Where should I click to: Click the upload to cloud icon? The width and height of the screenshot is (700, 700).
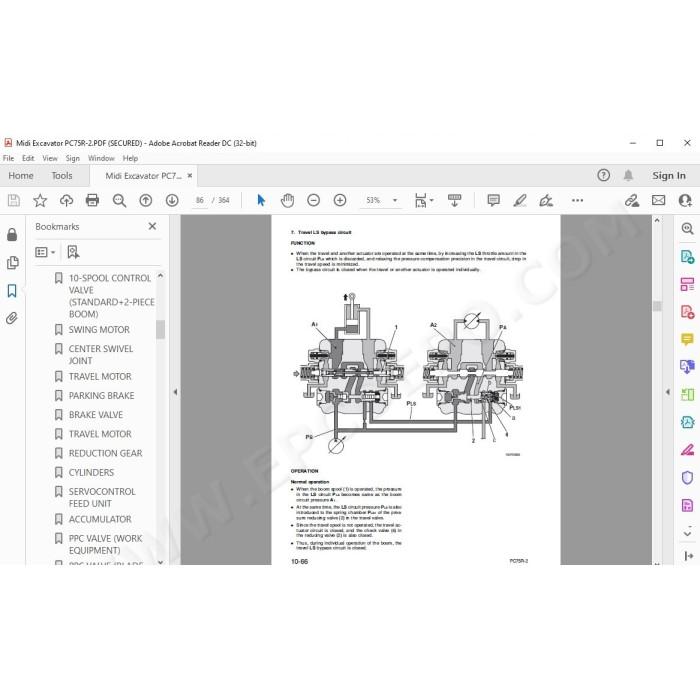(x=67, y=200)
